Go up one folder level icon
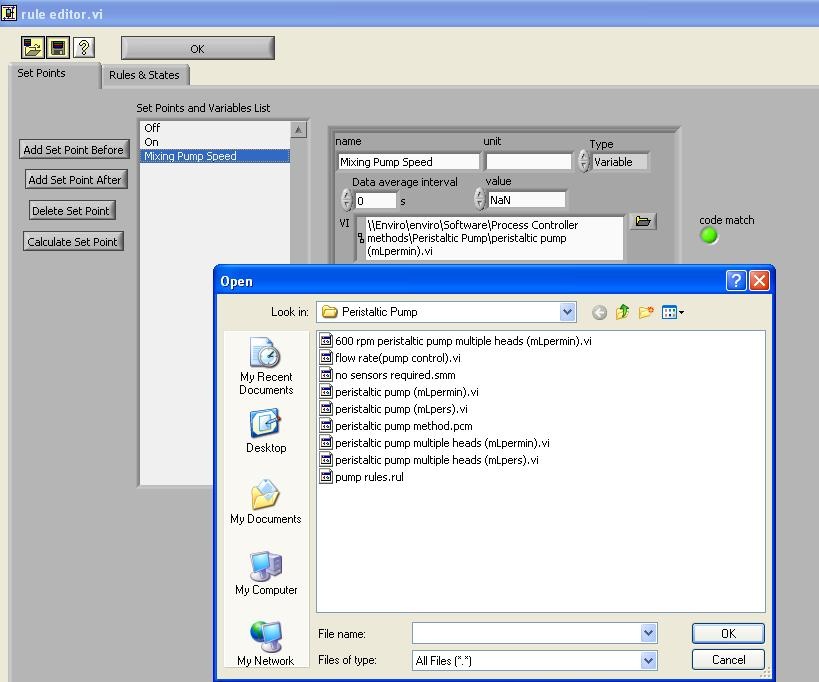Viewport: 819px width, 682px height. pyautogui.click(x=622, y=312)
